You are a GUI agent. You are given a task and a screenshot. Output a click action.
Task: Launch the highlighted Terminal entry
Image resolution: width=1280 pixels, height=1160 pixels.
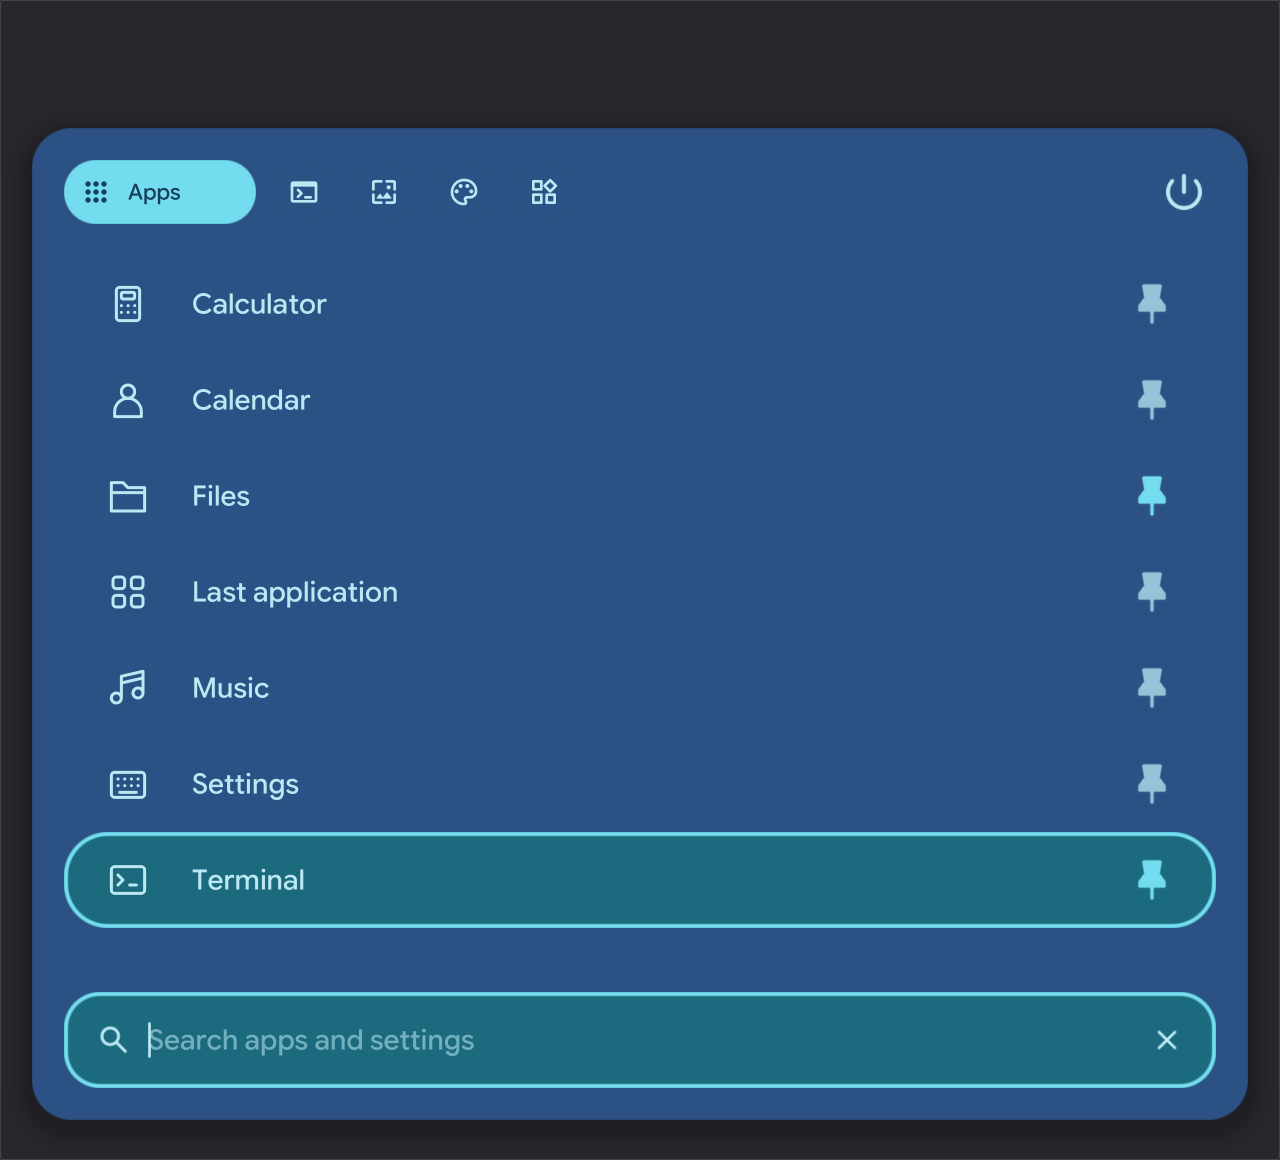(640, 880)
